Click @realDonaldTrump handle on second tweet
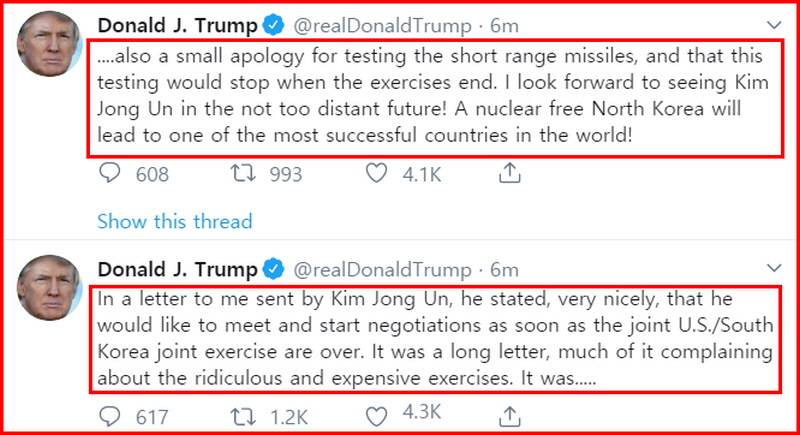Screen dimensions: 800x435 click(382, 270)
